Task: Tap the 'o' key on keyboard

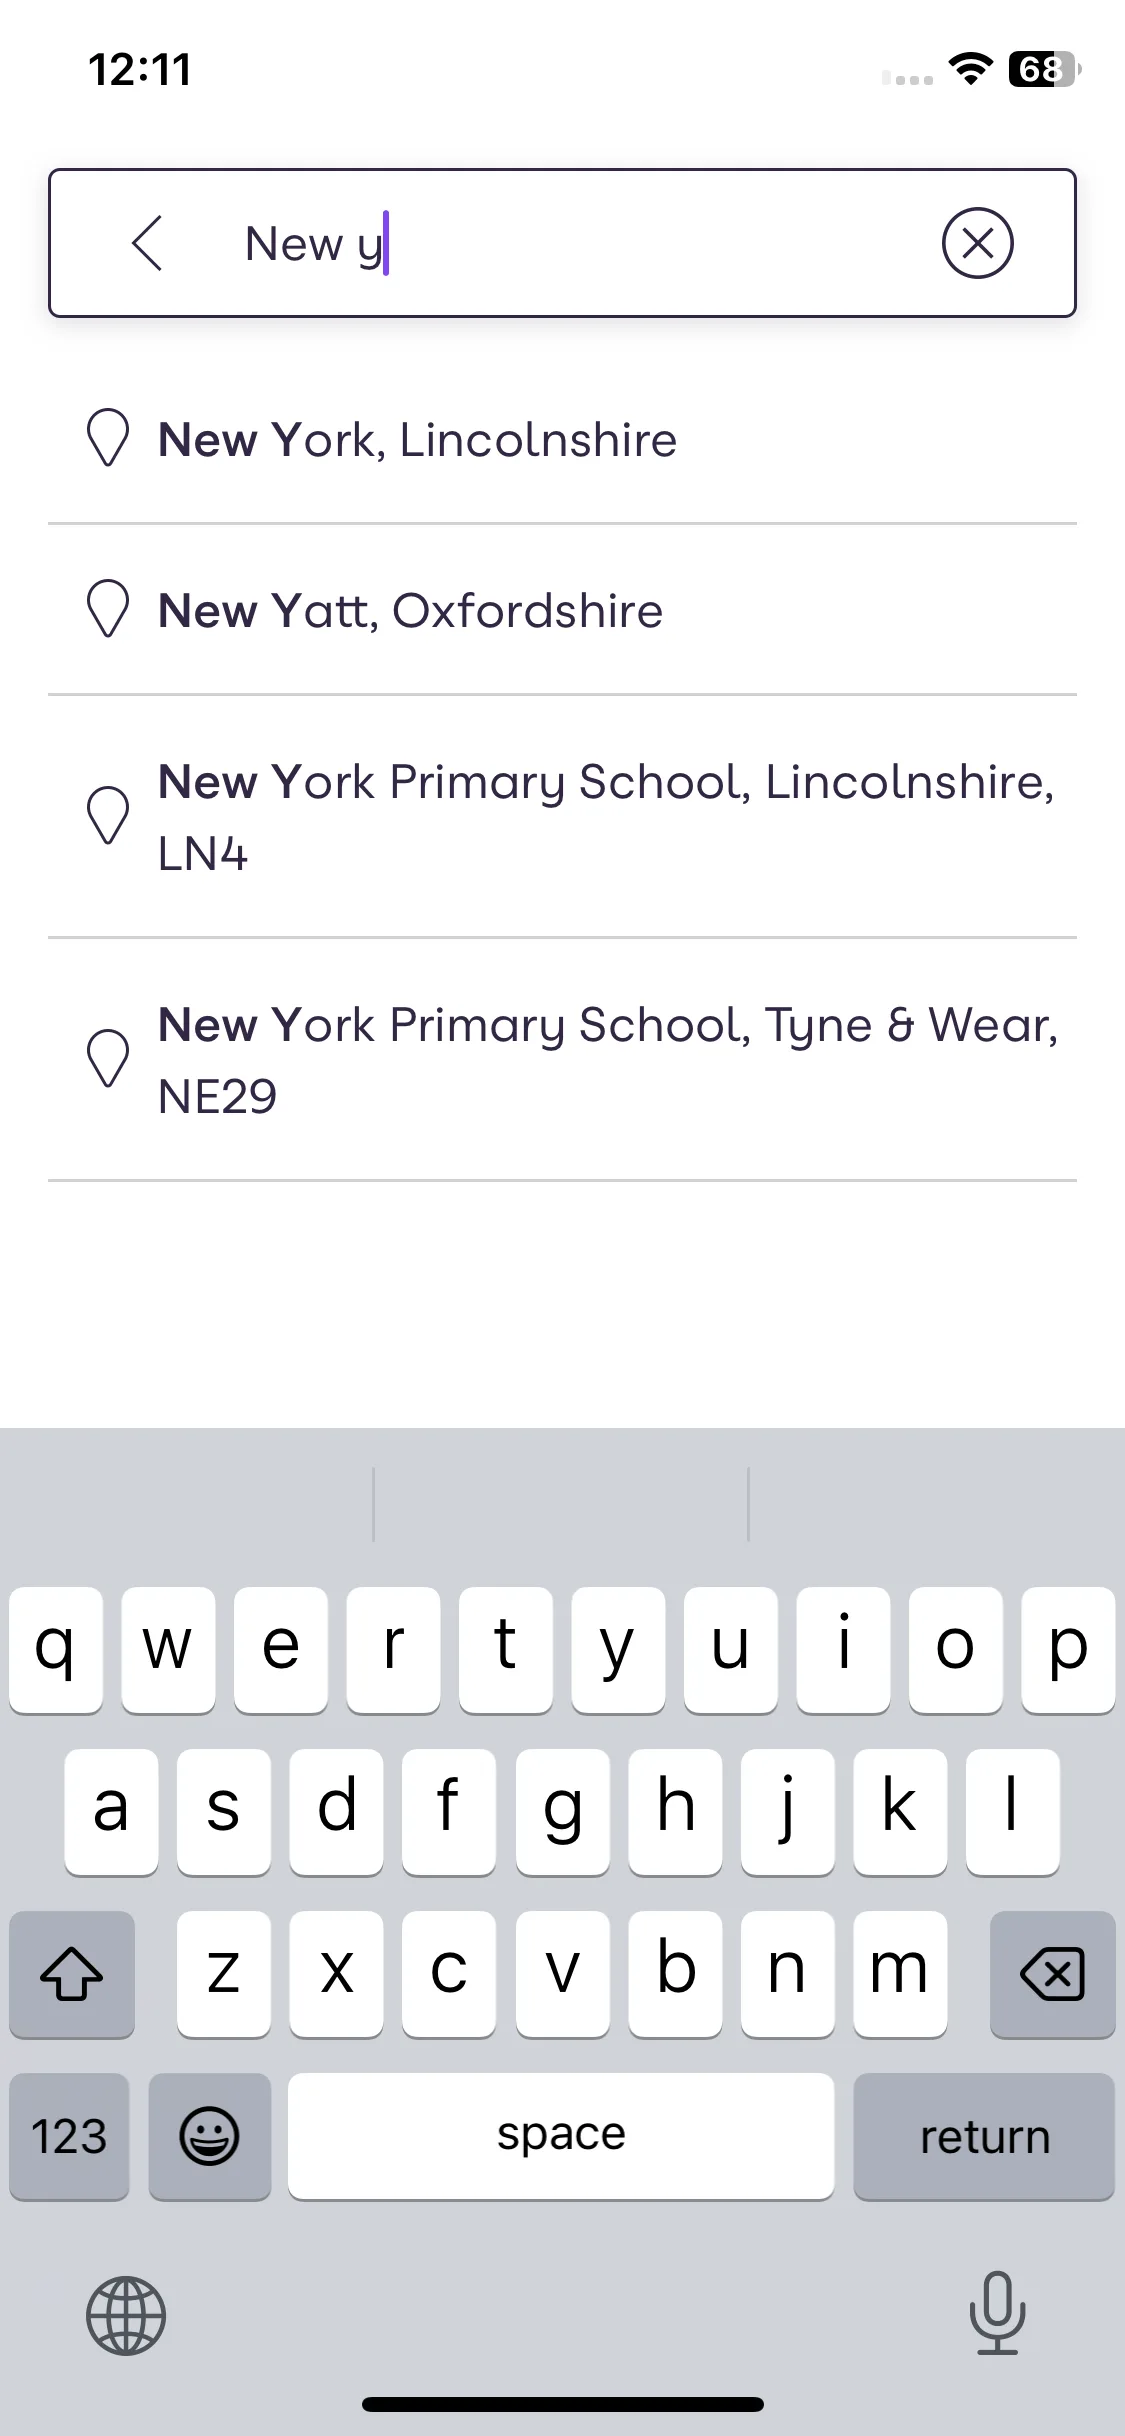Action: point(955,1649)
